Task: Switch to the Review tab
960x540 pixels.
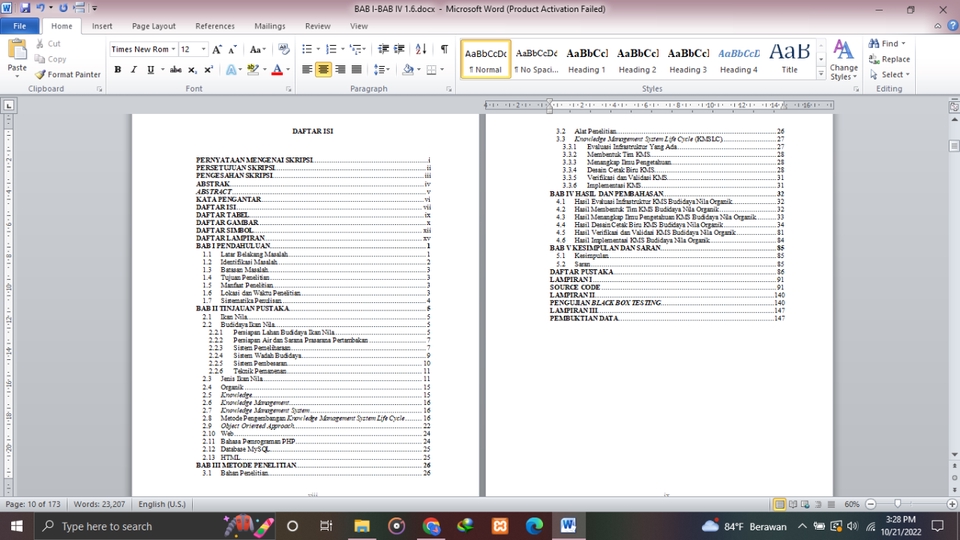Action: [x=318, y=26]
